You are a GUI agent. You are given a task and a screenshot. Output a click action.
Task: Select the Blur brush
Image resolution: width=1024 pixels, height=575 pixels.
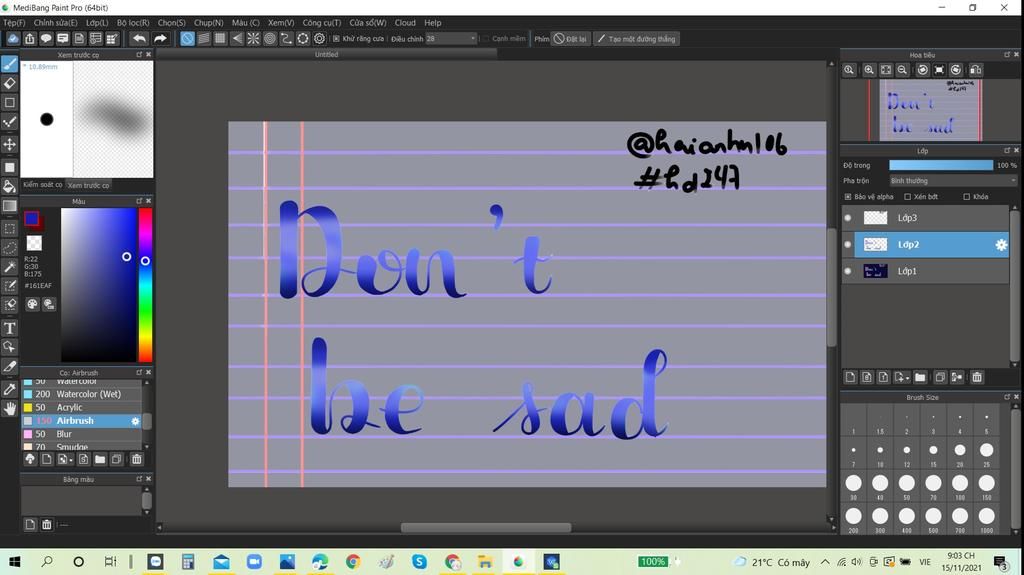coord(82,434)
